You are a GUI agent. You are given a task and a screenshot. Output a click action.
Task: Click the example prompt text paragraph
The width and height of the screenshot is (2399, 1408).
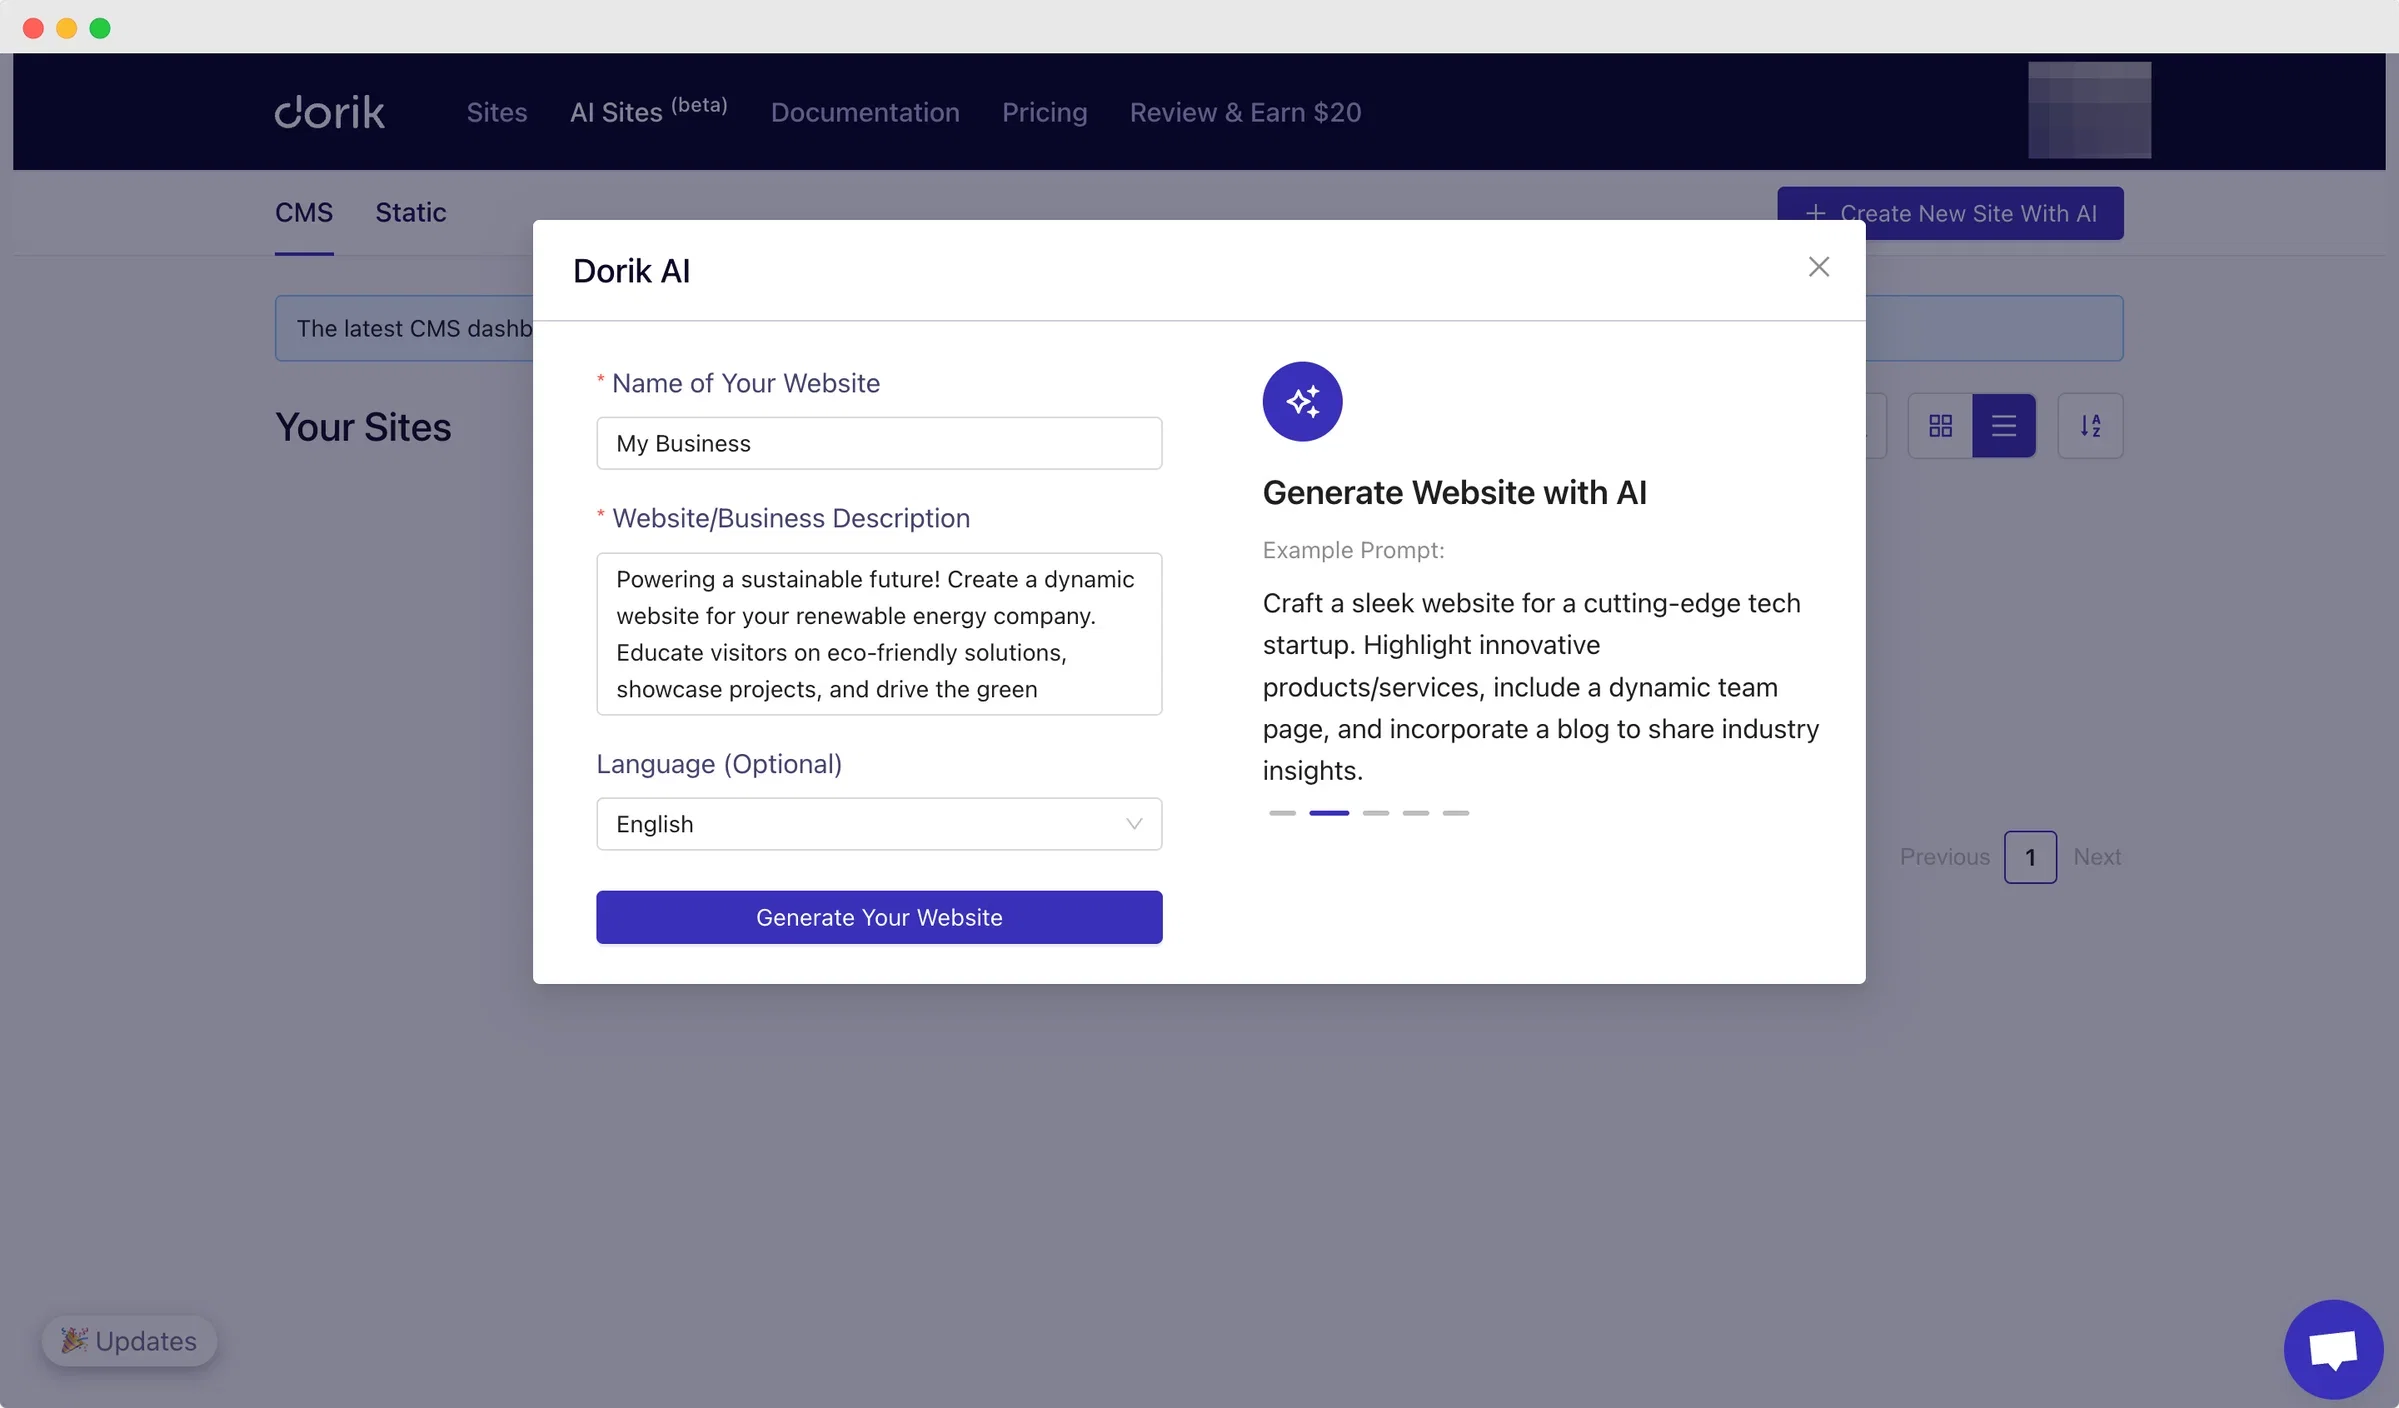click(1541, 687)
